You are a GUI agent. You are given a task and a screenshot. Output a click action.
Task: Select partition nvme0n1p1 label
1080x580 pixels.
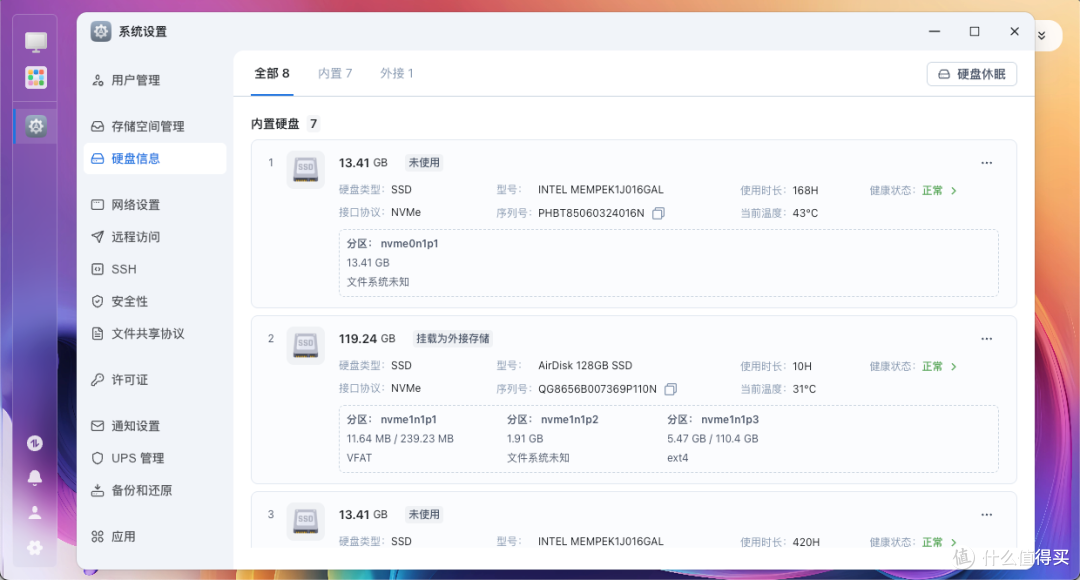point(409,244)
